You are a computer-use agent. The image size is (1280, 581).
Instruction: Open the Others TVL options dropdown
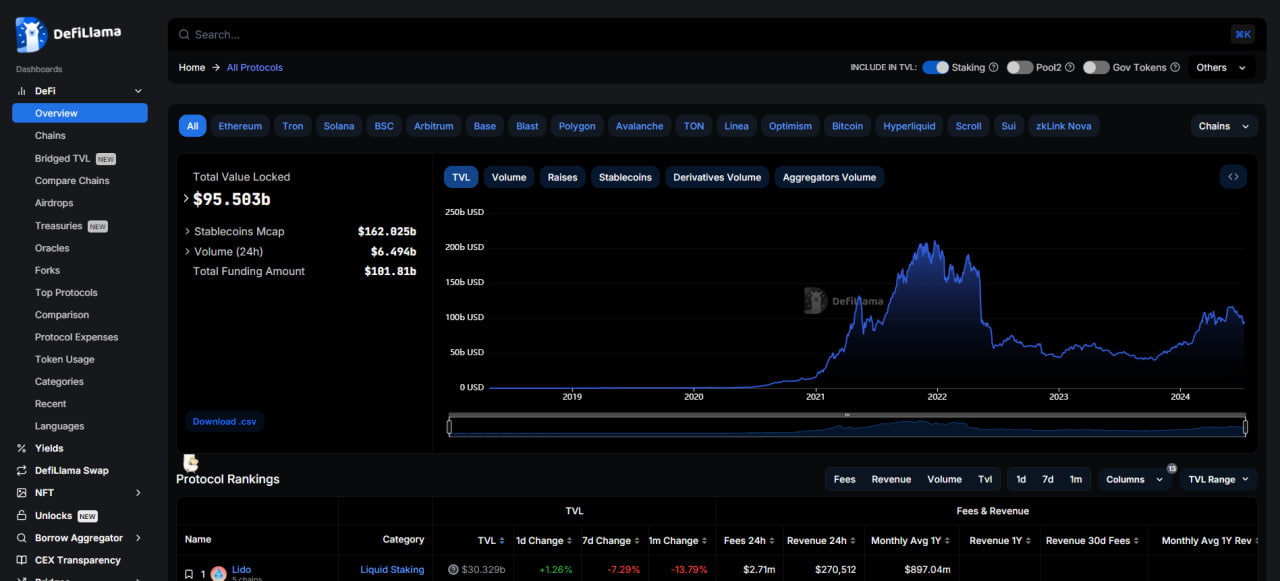coord(1222,67)
